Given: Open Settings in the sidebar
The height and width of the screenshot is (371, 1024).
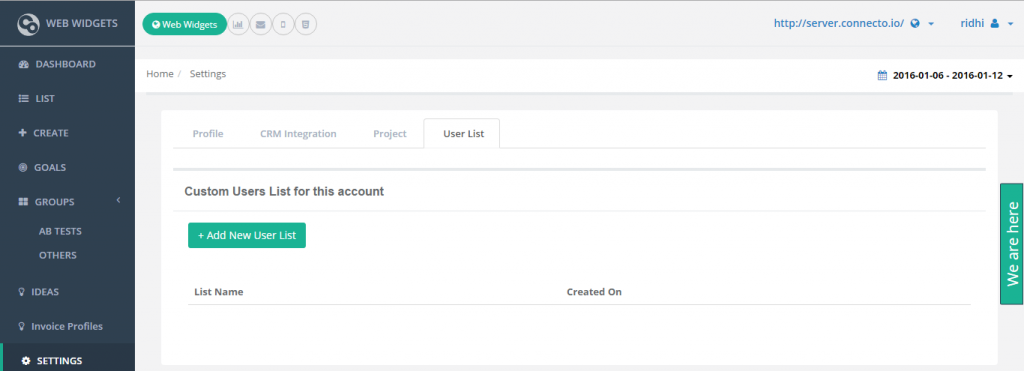Looking at the screenshot, I should (x=67, y=360).
